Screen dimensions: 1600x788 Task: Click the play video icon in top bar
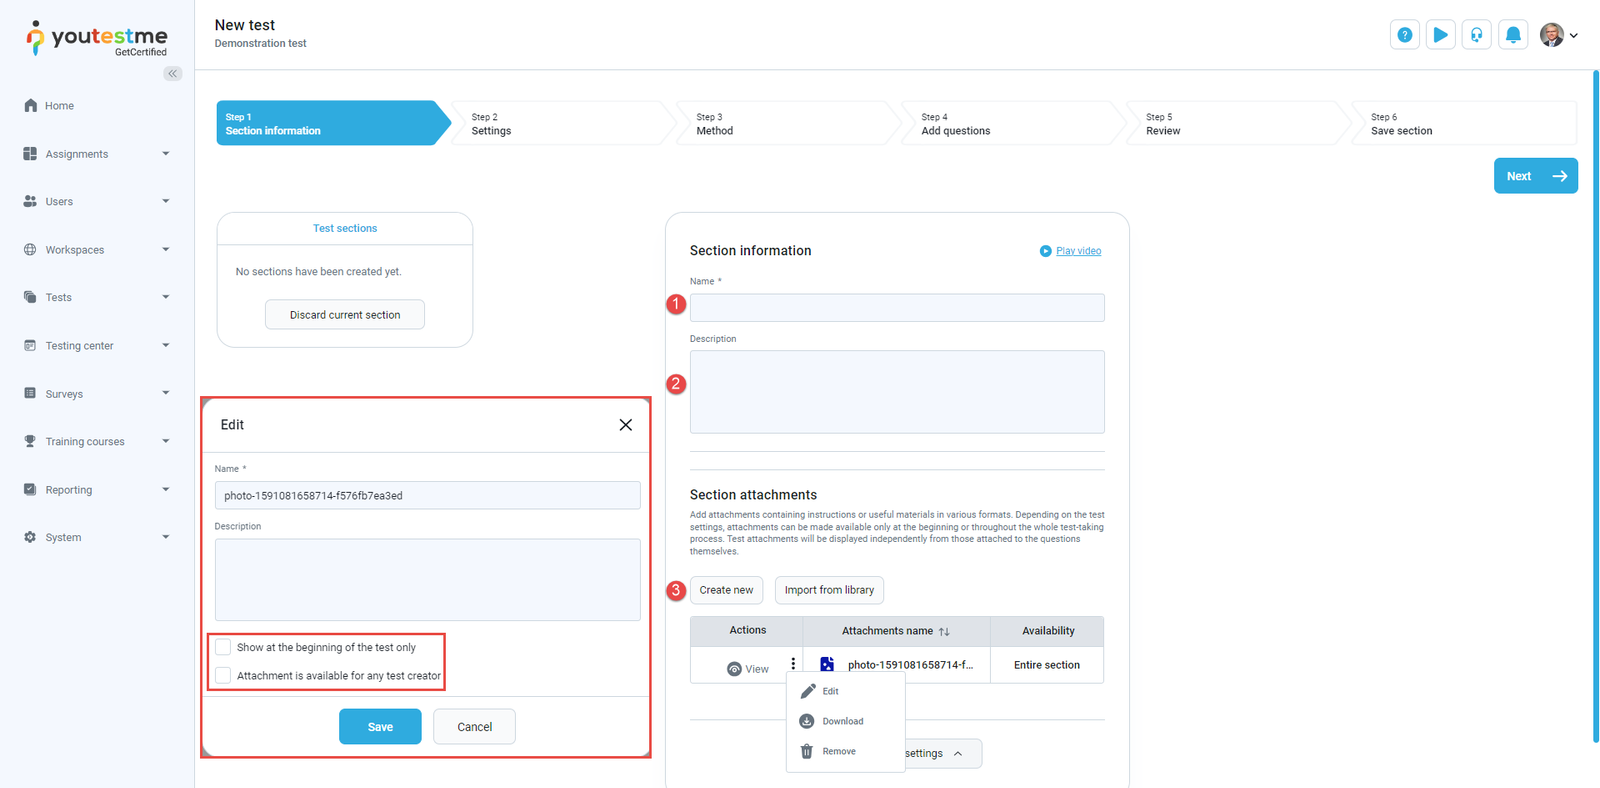[x=1440, y=35]
